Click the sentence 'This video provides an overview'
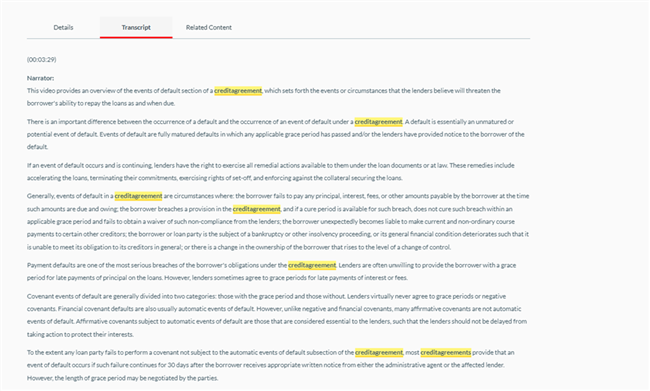Image resolution: width=650 pixels, height=391 pixels. click(264, 97)
